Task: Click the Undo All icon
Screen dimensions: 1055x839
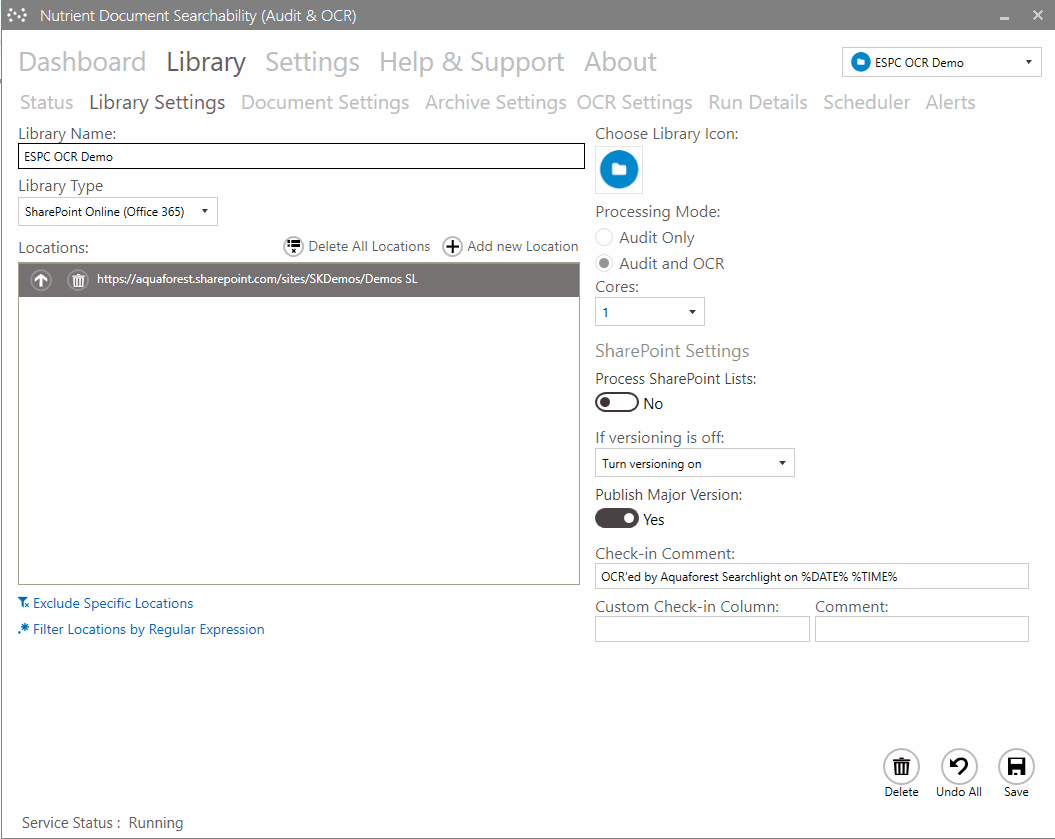Action: pyautogui.click(x=958, y=766)
